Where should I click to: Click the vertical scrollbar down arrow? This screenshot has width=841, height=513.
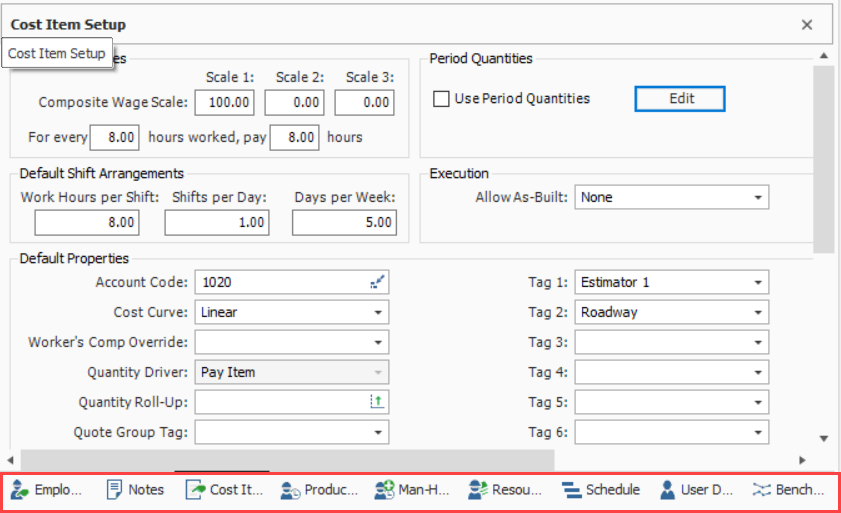coord(824,439)
